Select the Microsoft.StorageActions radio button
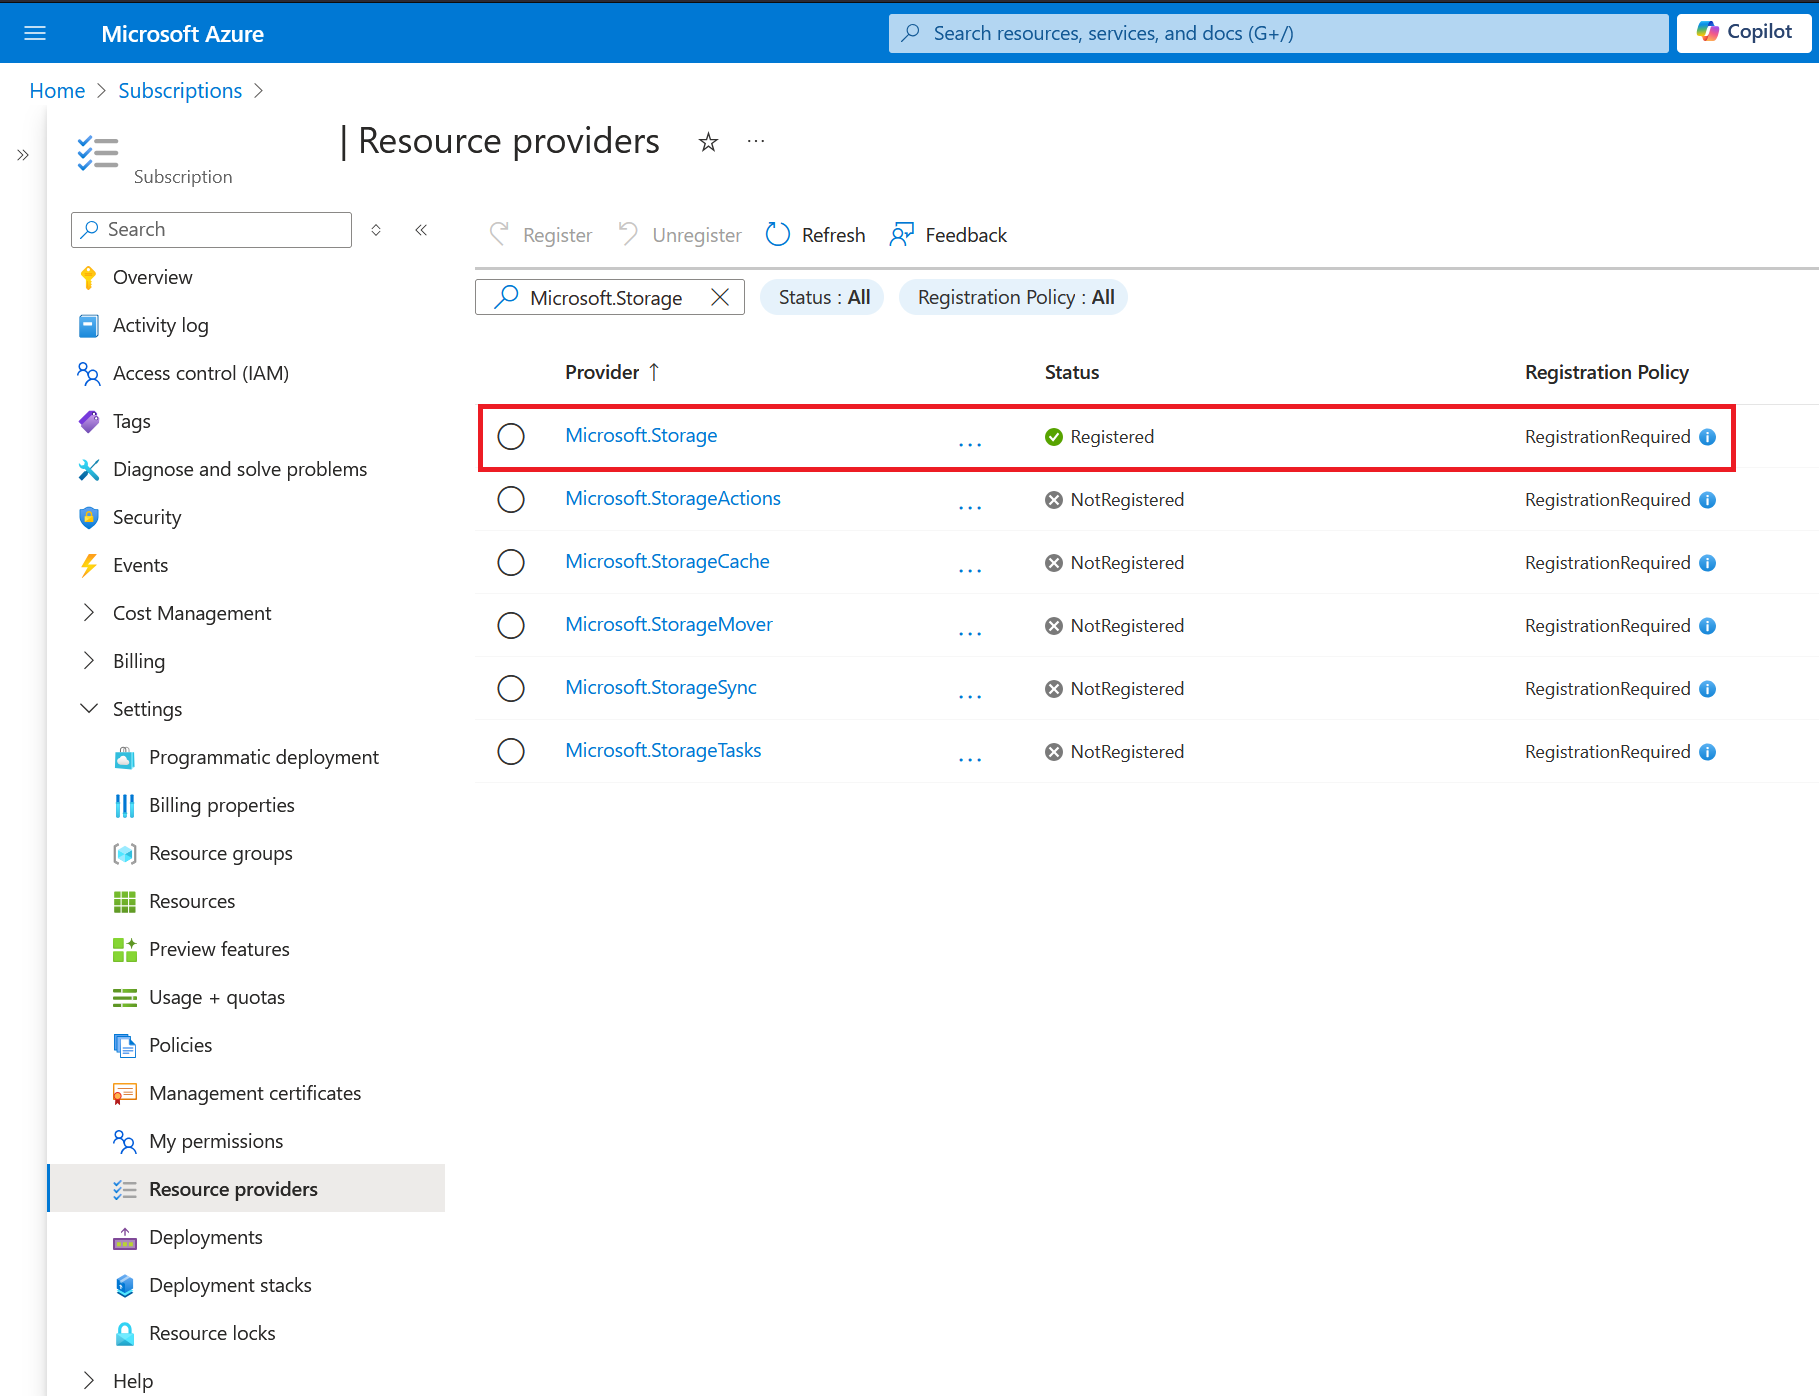The width and height of the screenshot is (1819, 1396). (511, 499)
